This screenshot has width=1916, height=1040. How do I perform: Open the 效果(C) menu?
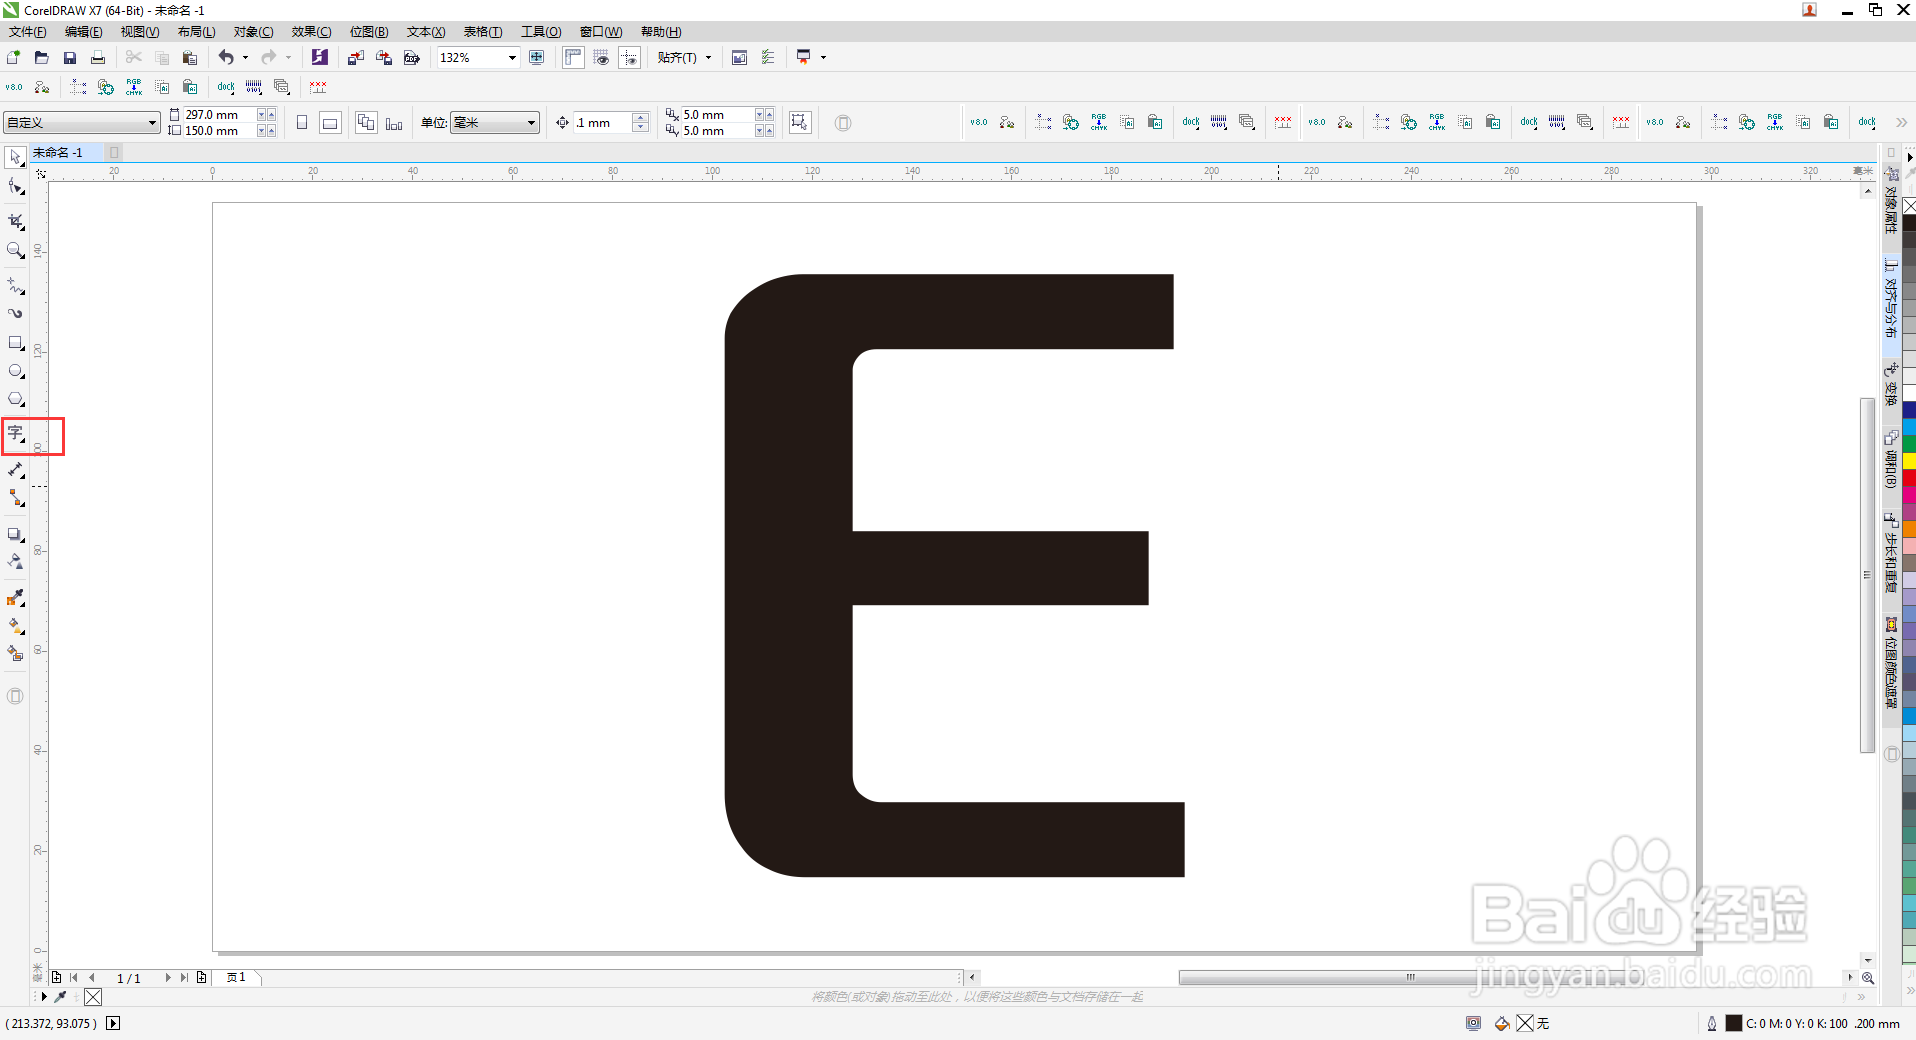point(311,32)
